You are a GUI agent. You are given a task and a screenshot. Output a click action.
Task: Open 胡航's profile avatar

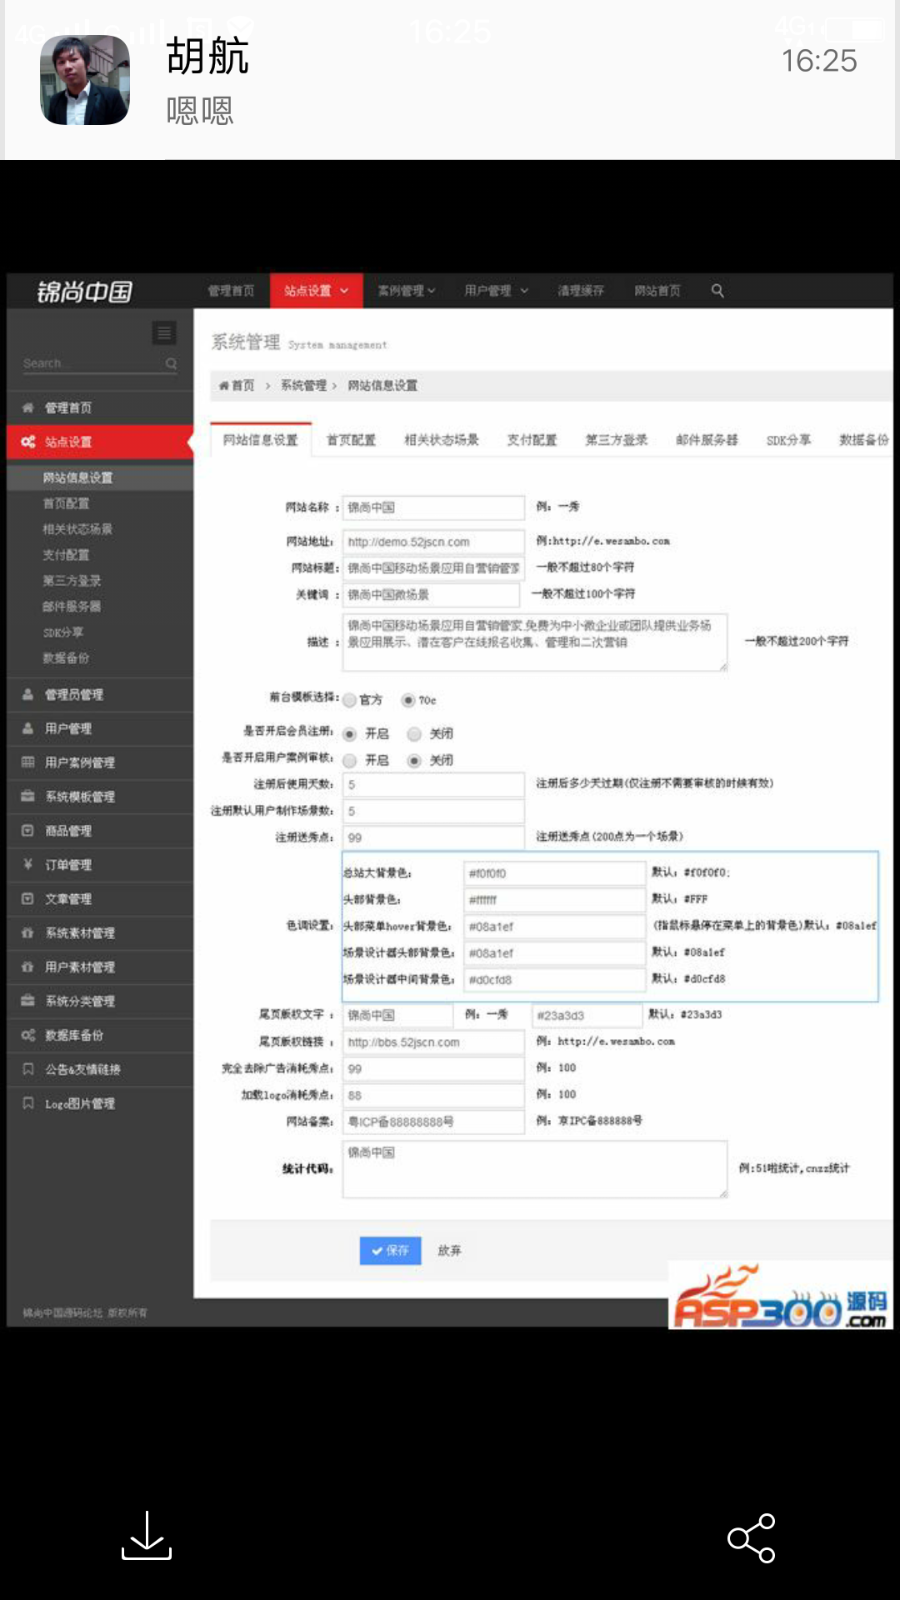pos(85,80)
